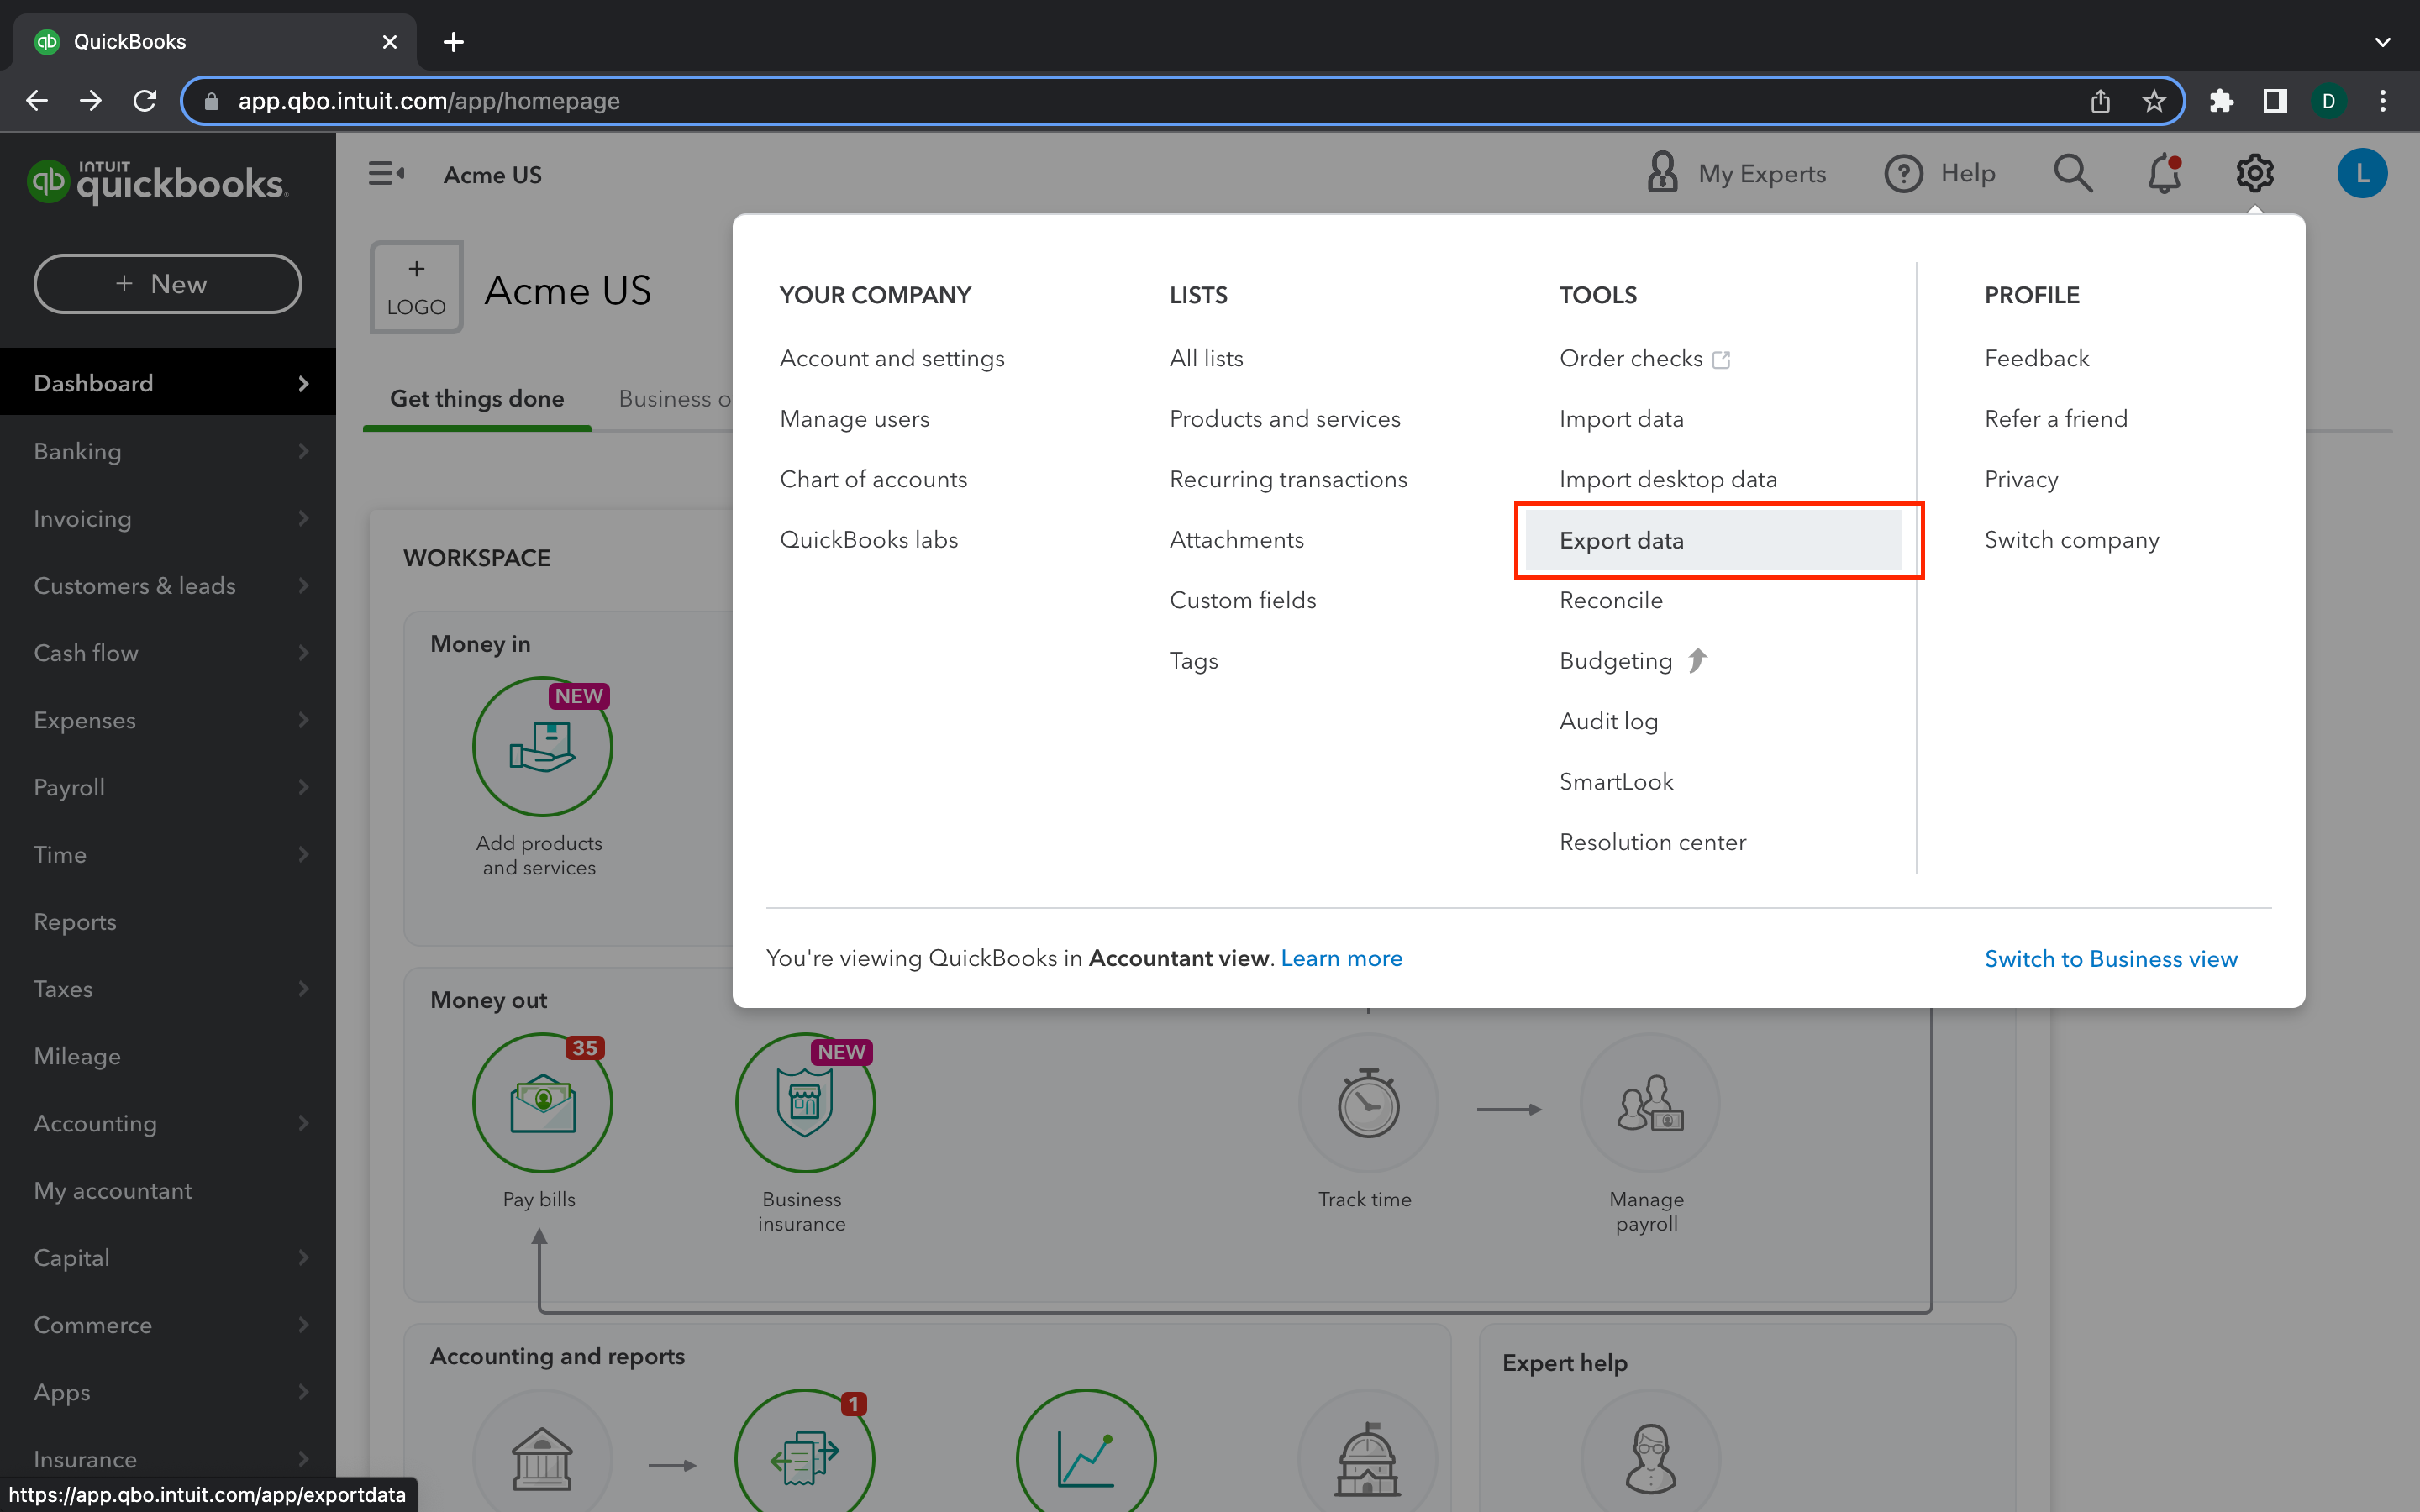Viewport: 2420px width, 1512px height.
Task: Click Switch company in Profile
Action: [2071, 540]
